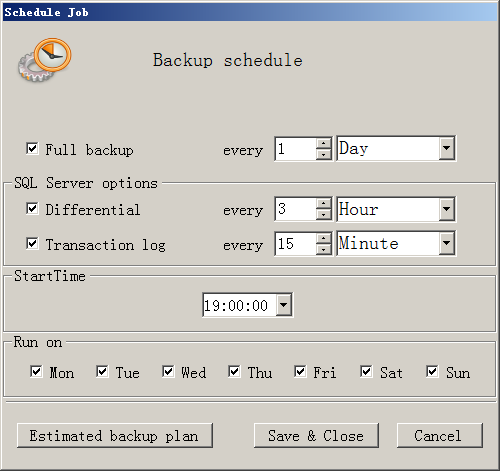Click the Differential interval field showing 3
This screenshot has height=471, width=500.
(x=296, y=209)
